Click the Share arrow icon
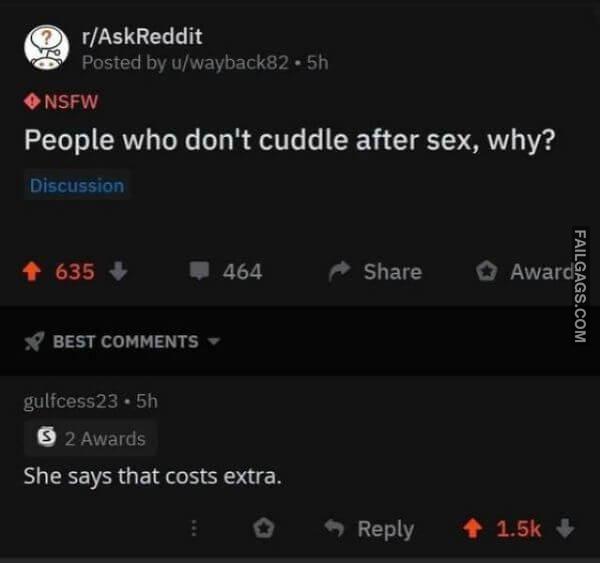This screenshot has height=563, width=600. click(339, 271)
